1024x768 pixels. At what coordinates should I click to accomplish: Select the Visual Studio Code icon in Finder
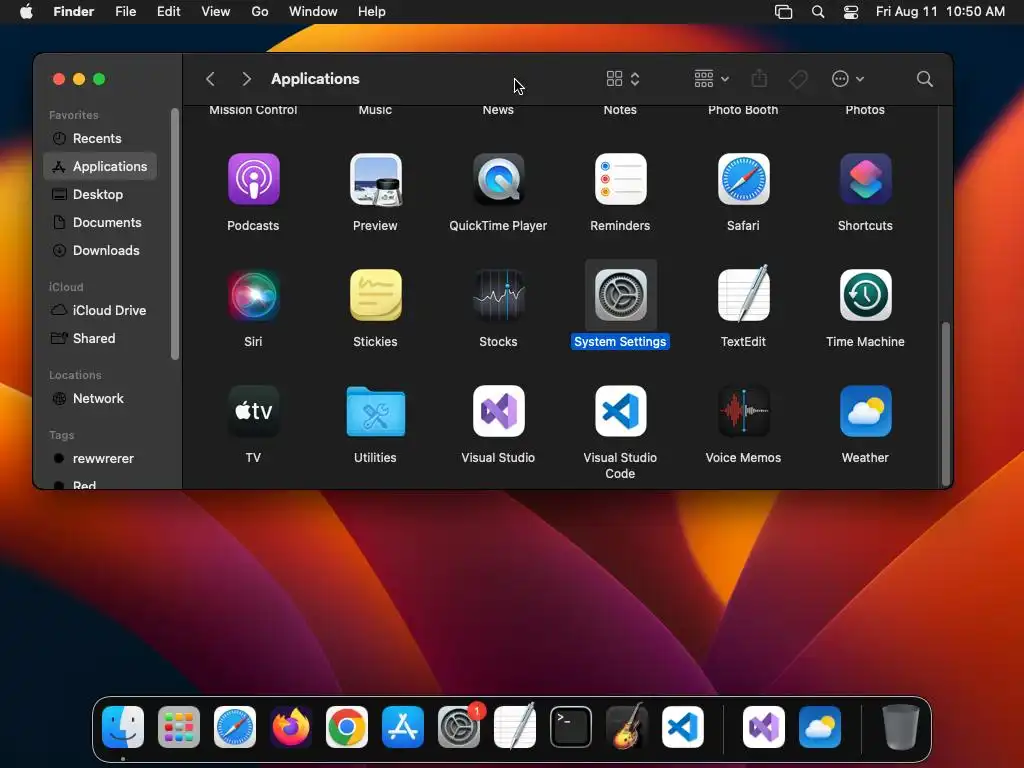click(620, 411)
